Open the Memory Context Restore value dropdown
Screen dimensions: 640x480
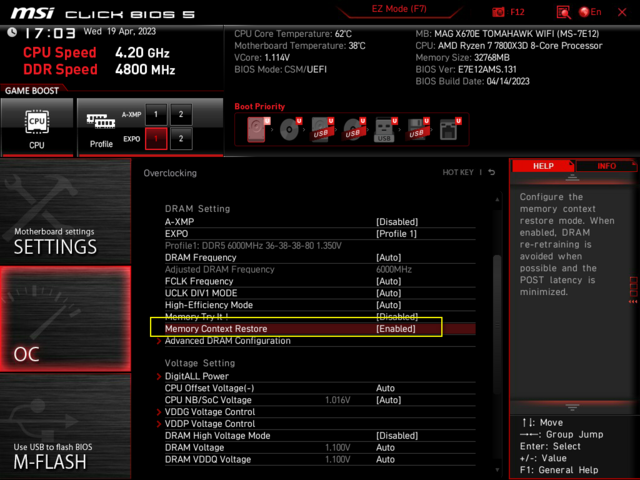click(396, 329)
